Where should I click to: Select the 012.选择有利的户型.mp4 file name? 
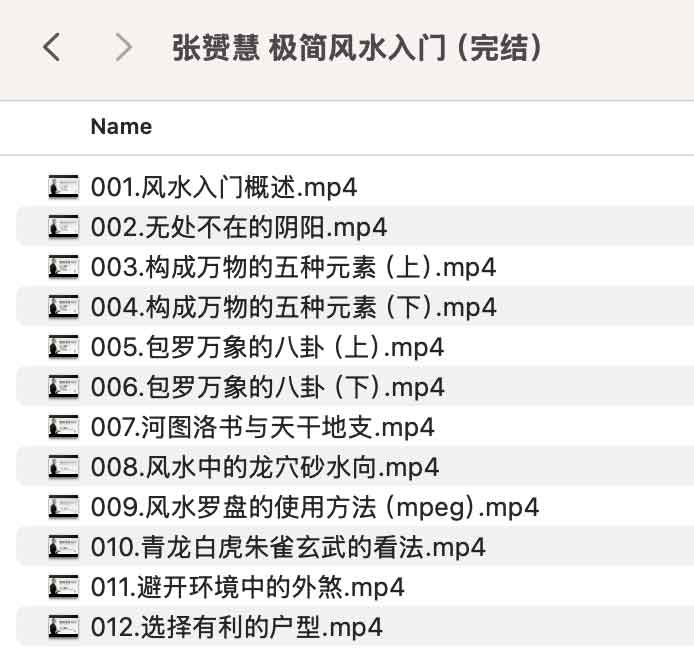point(237,627)
